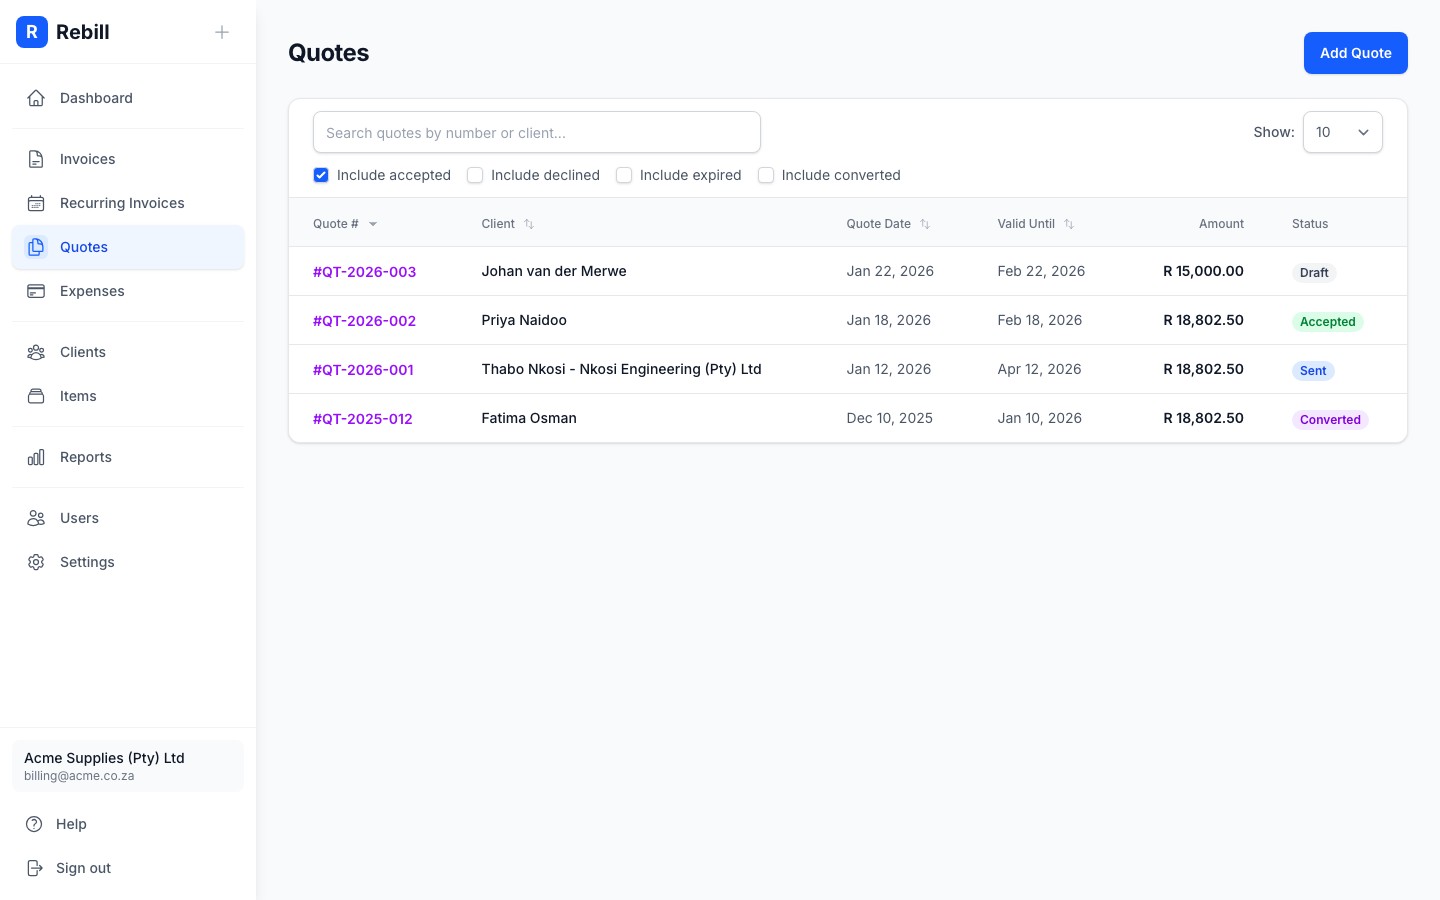Click the Settings gear icon

pos(36,562)
